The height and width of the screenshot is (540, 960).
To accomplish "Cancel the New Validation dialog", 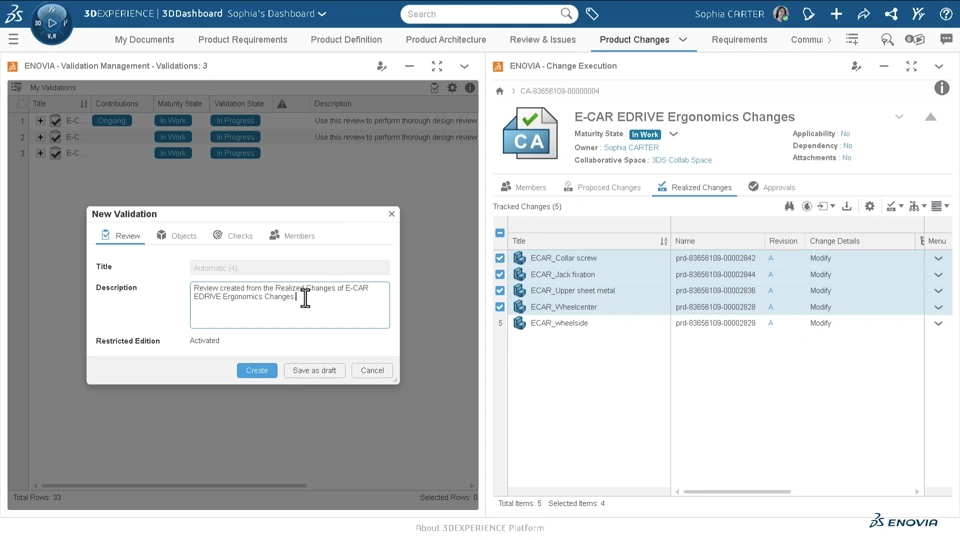I will [x=372, y=370].
